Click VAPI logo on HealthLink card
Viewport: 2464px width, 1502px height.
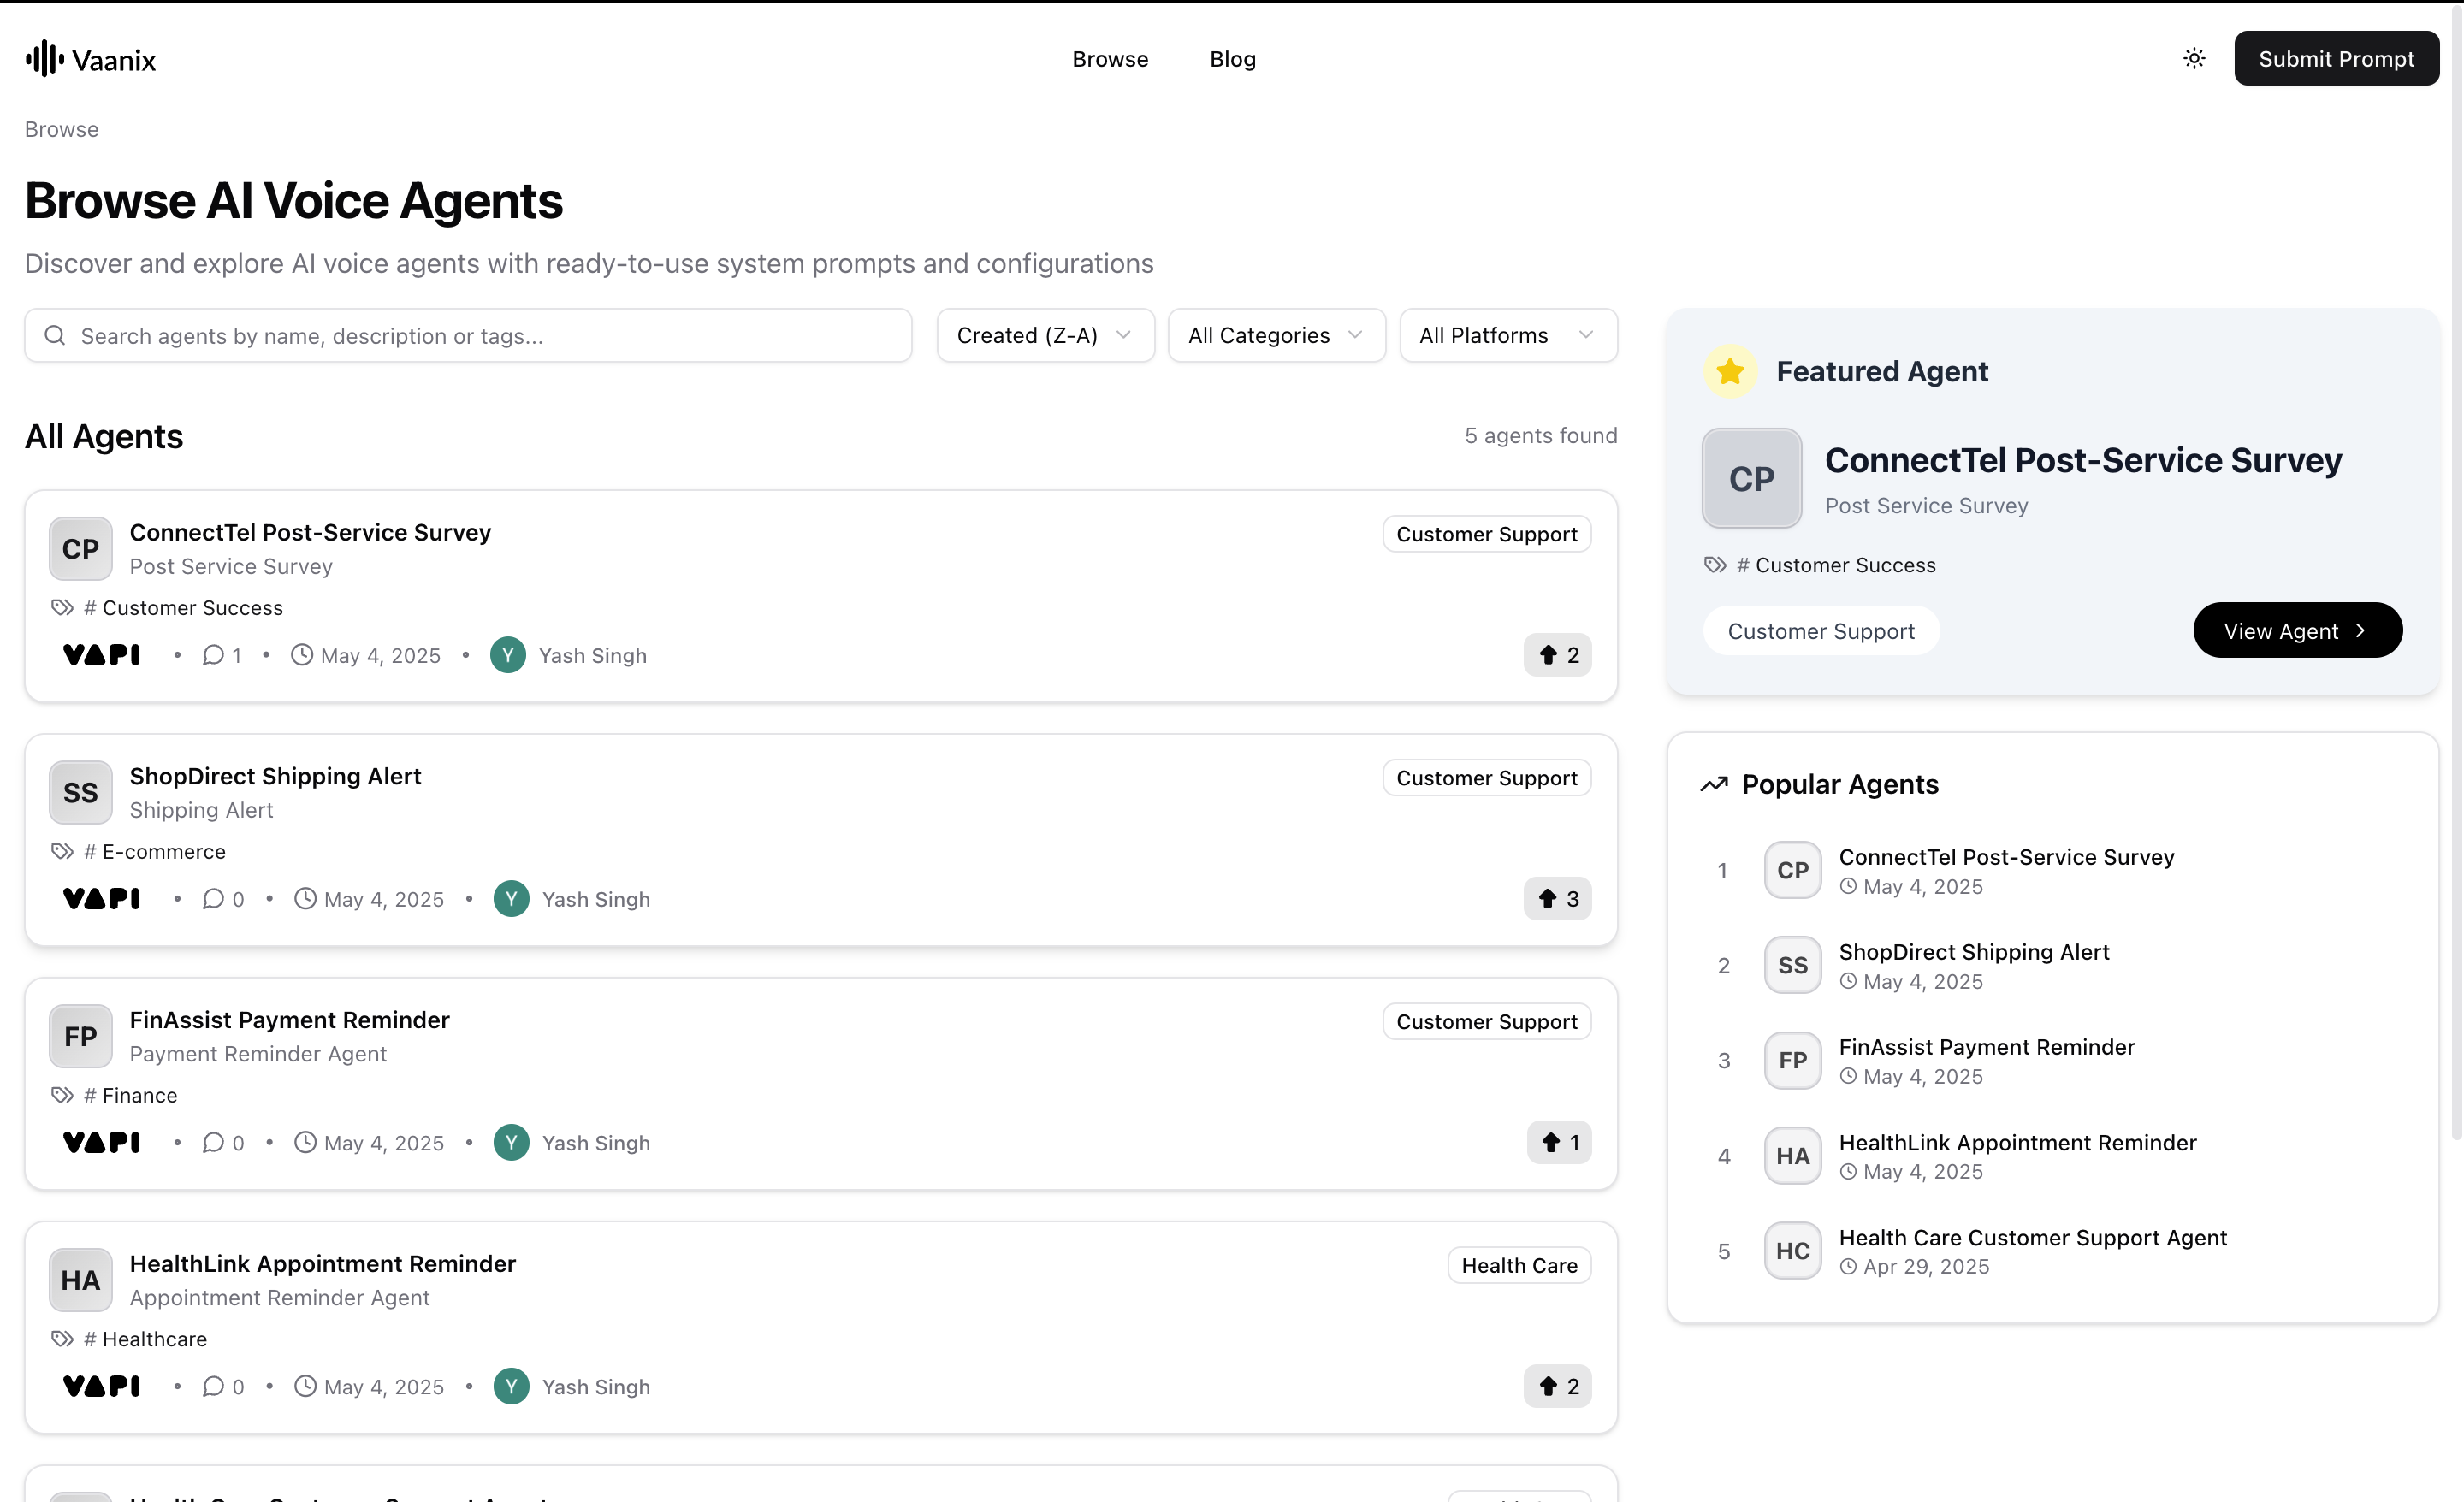coord(102,1386)
